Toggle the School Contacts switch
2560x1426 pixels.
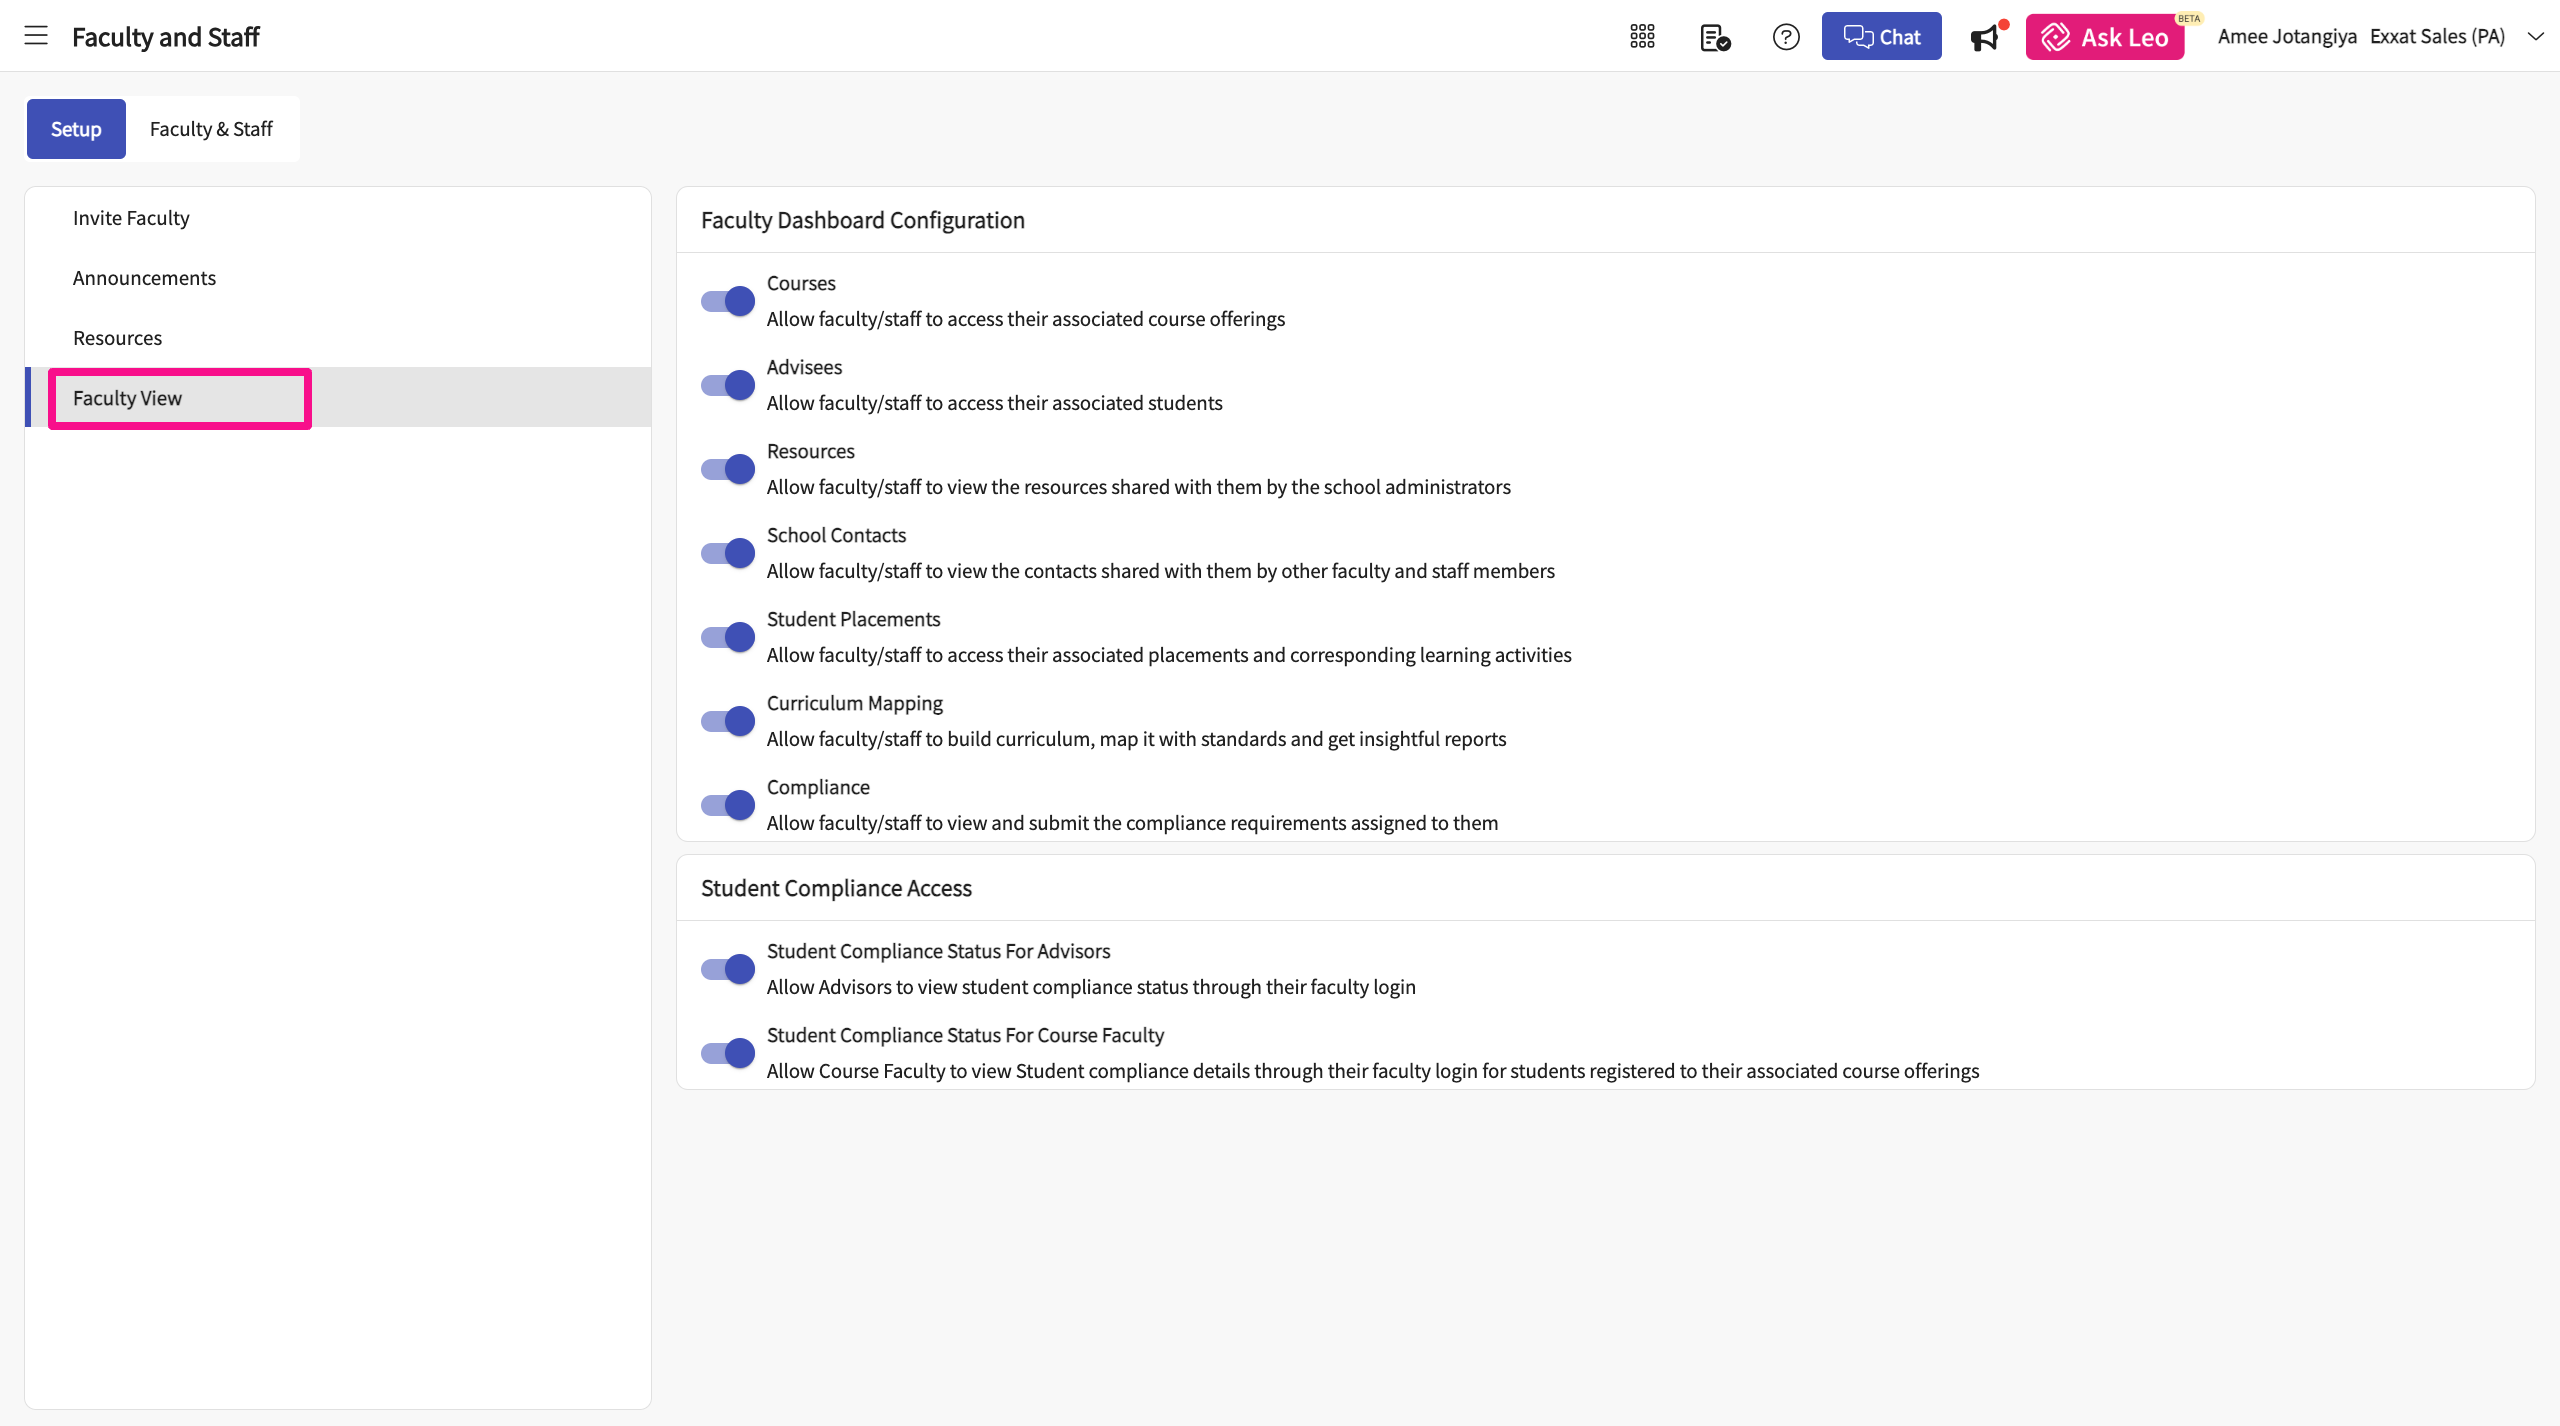click(x=727, y=553)
